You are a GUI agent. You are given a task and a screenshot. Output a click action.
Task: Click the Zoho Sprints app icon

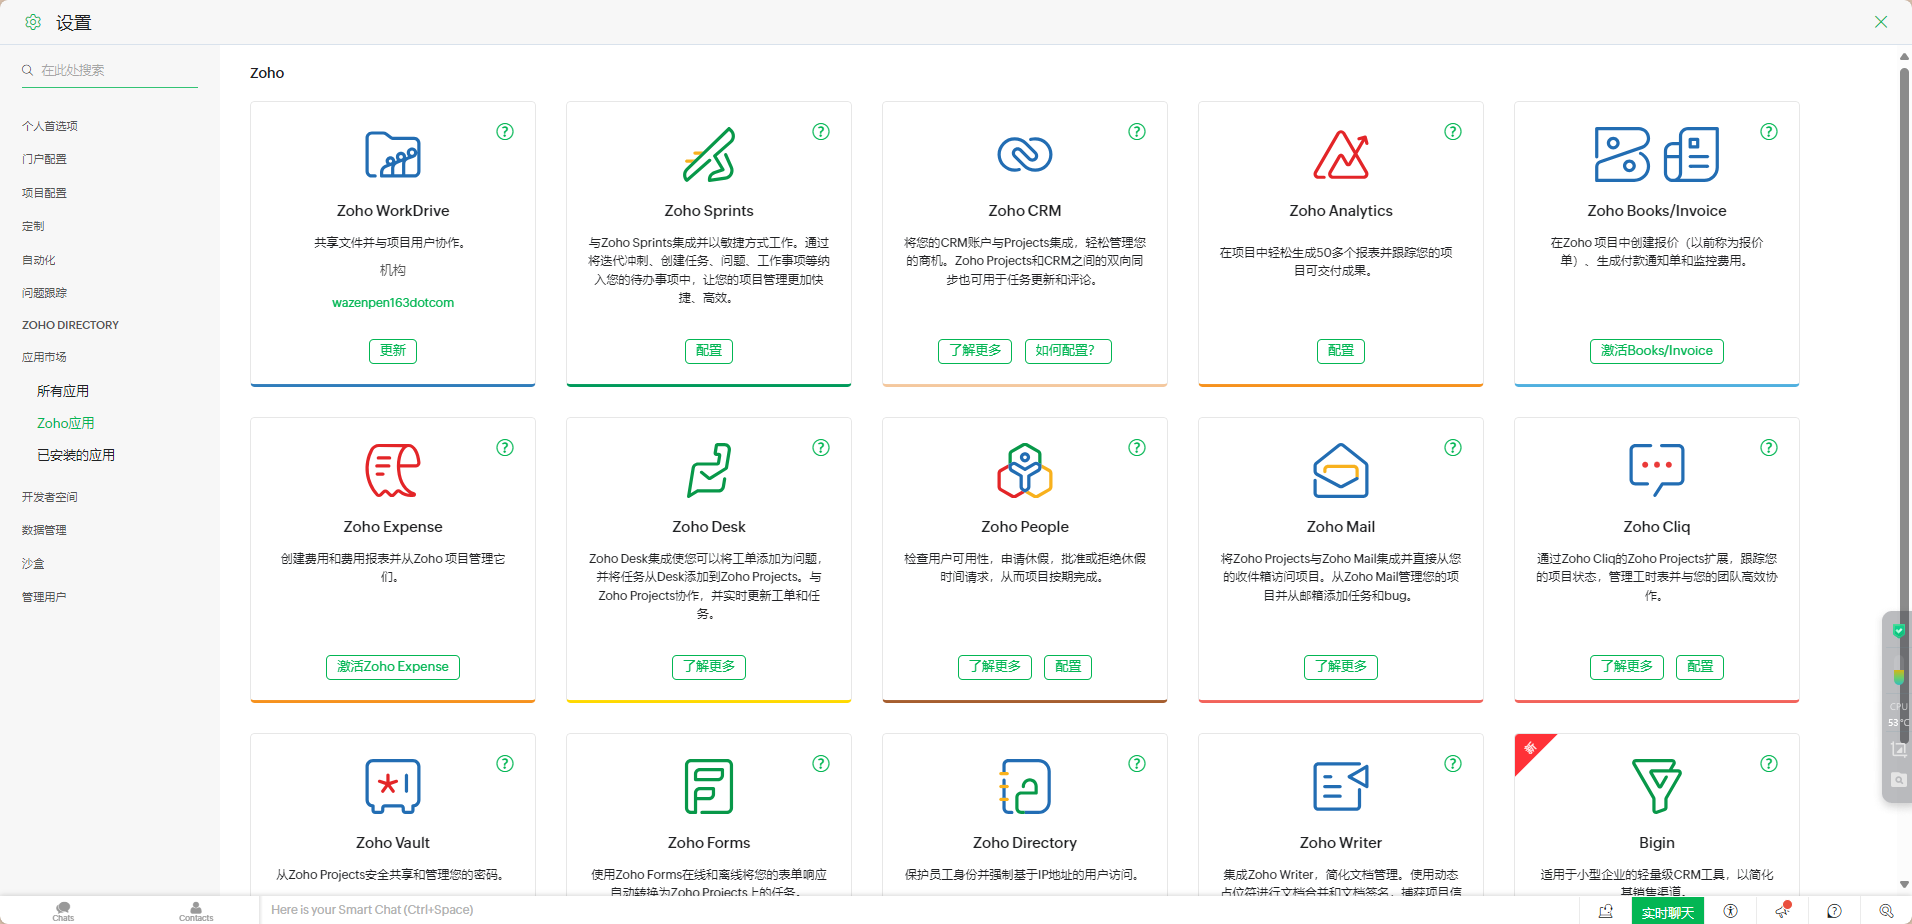pos(709,155)
